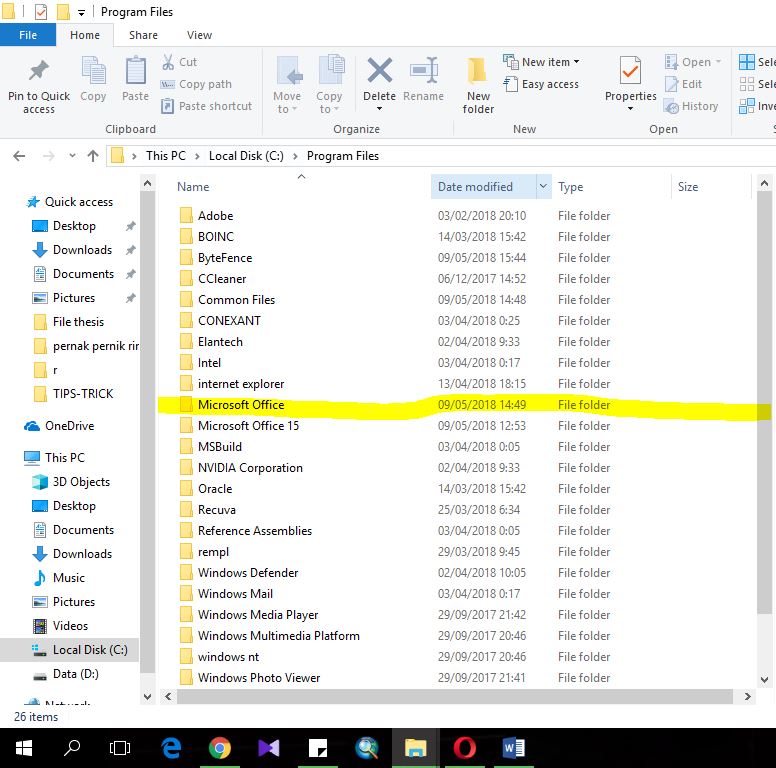Screen dimensions: 776x768
Task: Launch Google Chrome from taskbar
Action: coord(219,748)
